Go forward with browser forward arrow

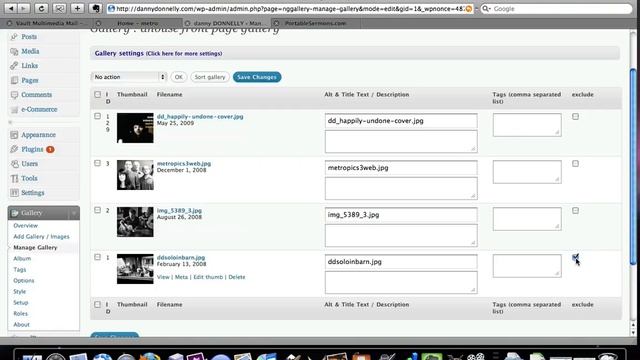24,8
